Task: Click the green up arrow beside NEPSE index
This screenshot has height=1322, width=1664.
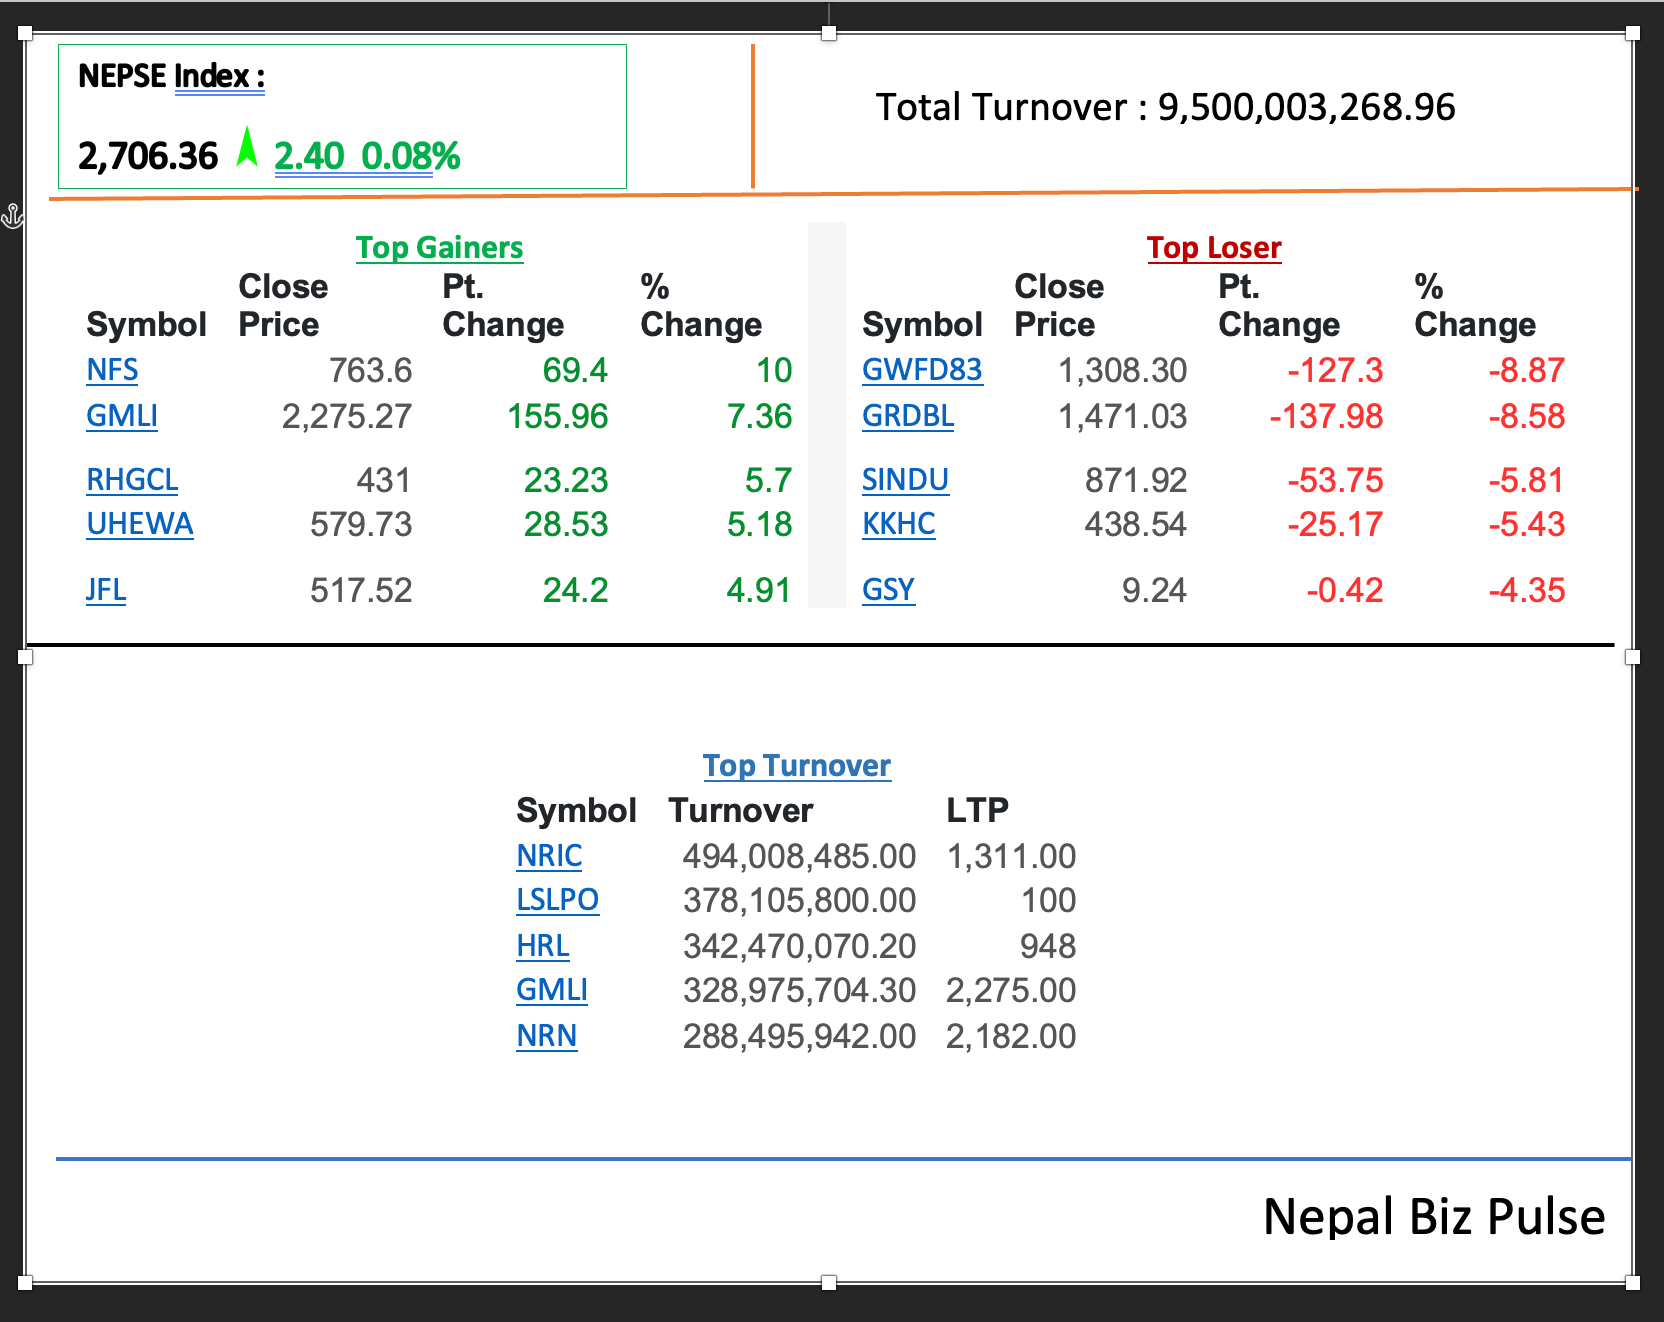Action: coord(247,148)
